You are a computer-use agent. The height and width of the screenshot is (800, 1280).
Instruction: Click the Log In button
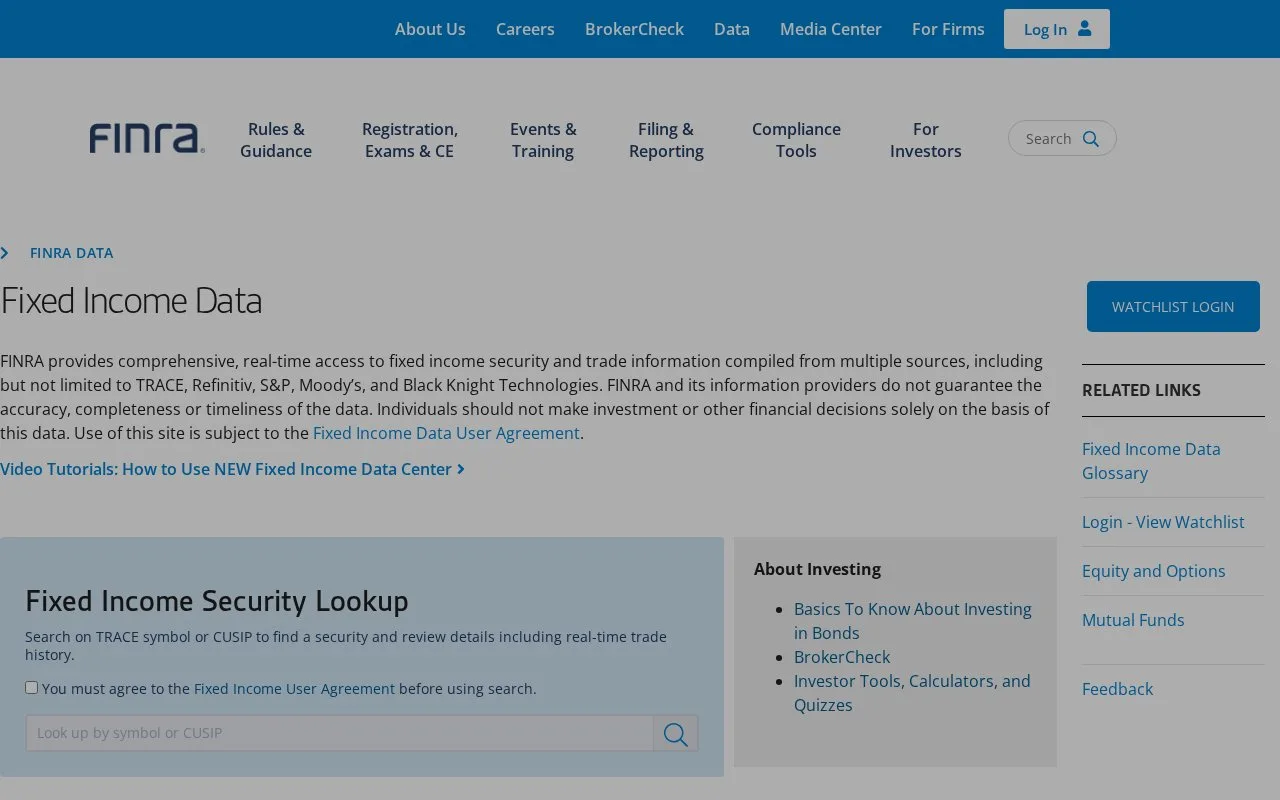pos(1057,29)
